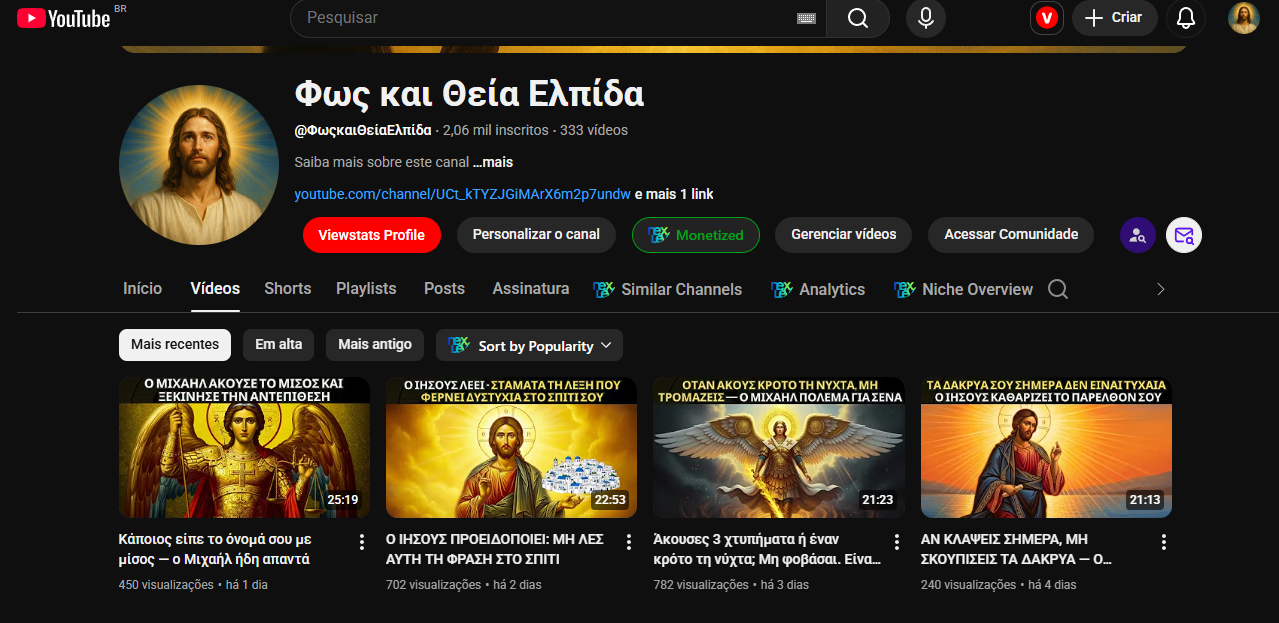Switch to the Início tab
The height and width of the screenshot is (623, 1279).
(x=142, y=288)
